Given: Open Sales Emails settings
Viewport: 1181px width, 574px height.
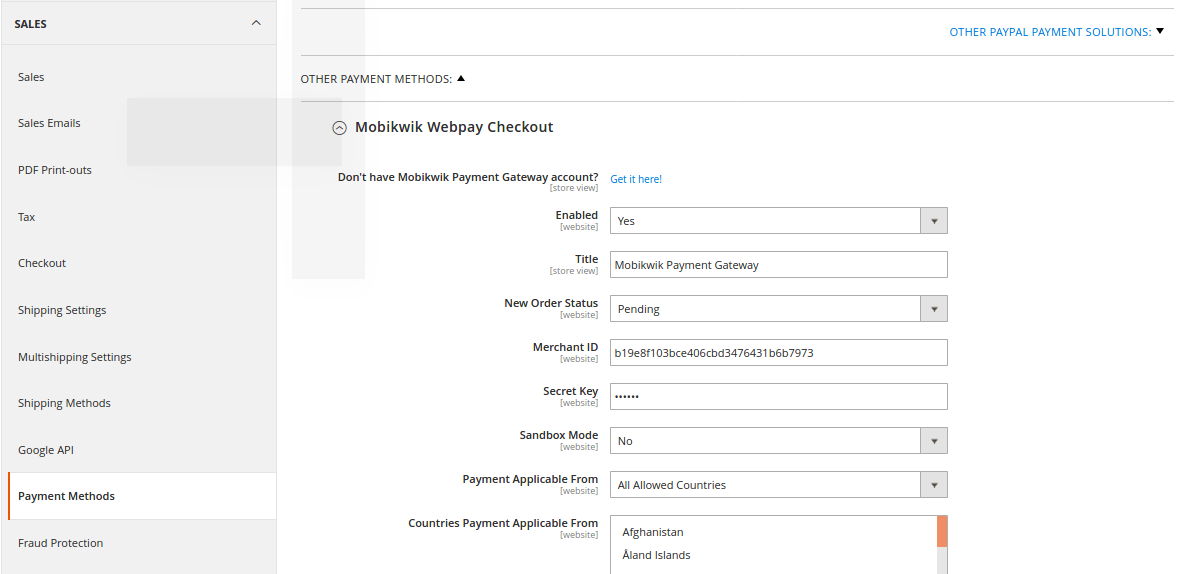Looking at the screenshot, I should coord(49,123).
